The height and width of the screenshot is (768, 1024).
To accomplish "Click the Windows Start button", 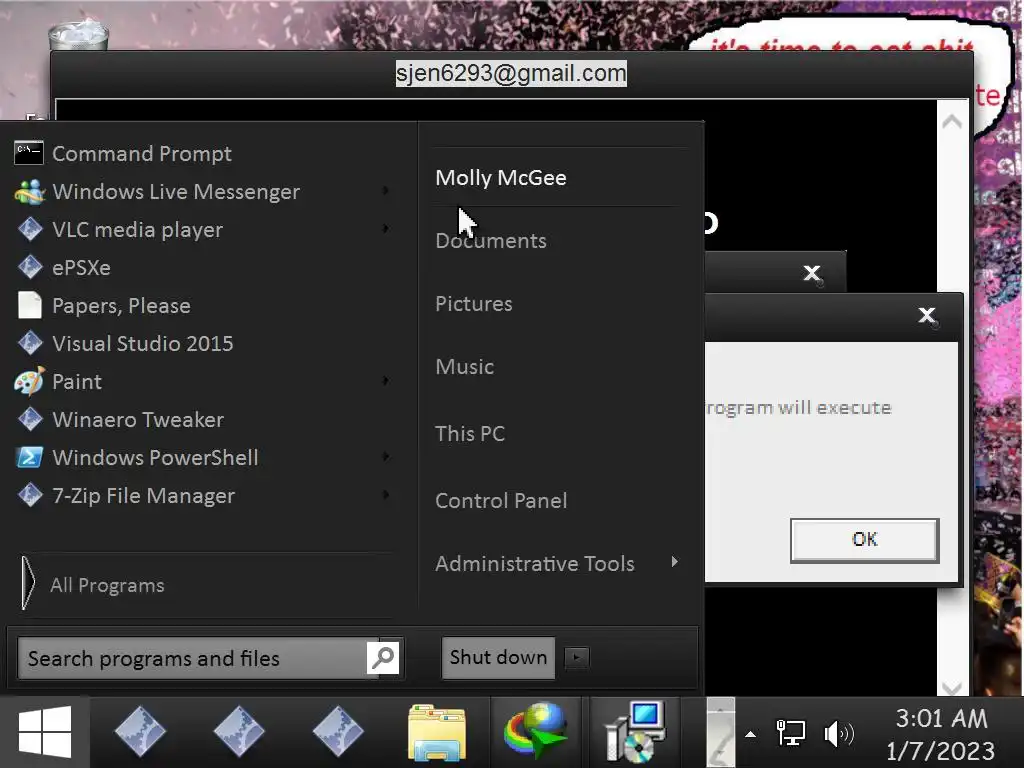I will tap(44, 732).
